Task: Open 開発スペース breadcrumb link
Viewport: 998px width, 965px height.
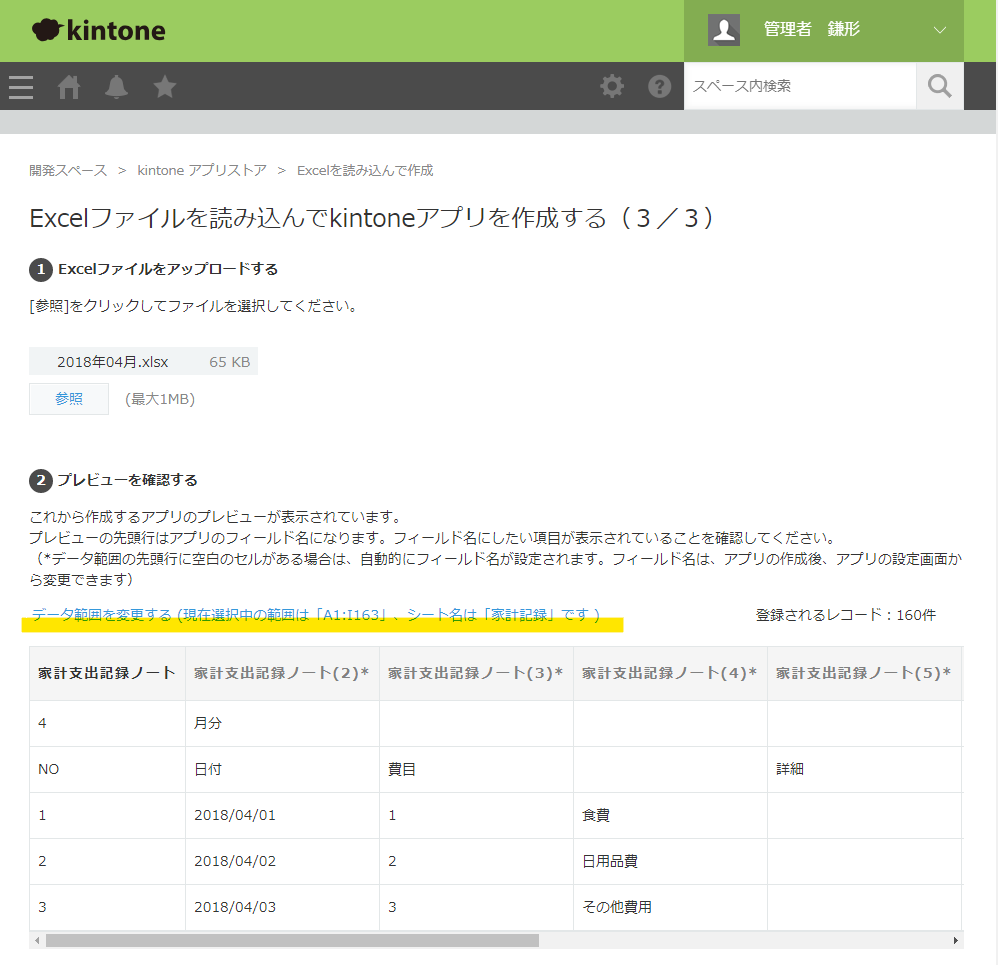Action: point(68,171)
